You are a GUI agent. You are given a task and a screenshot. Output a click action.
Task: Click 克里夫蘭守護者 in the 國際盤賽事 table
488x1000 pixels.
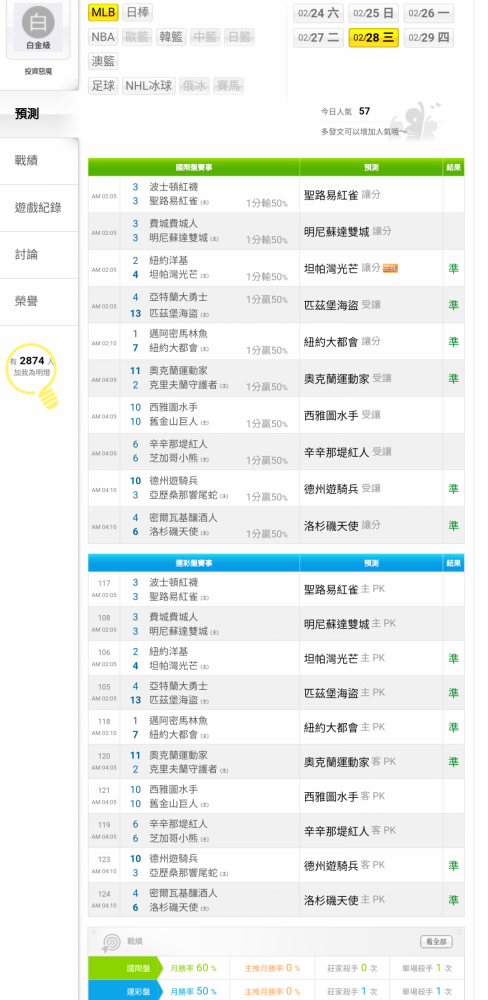point(183,385)
